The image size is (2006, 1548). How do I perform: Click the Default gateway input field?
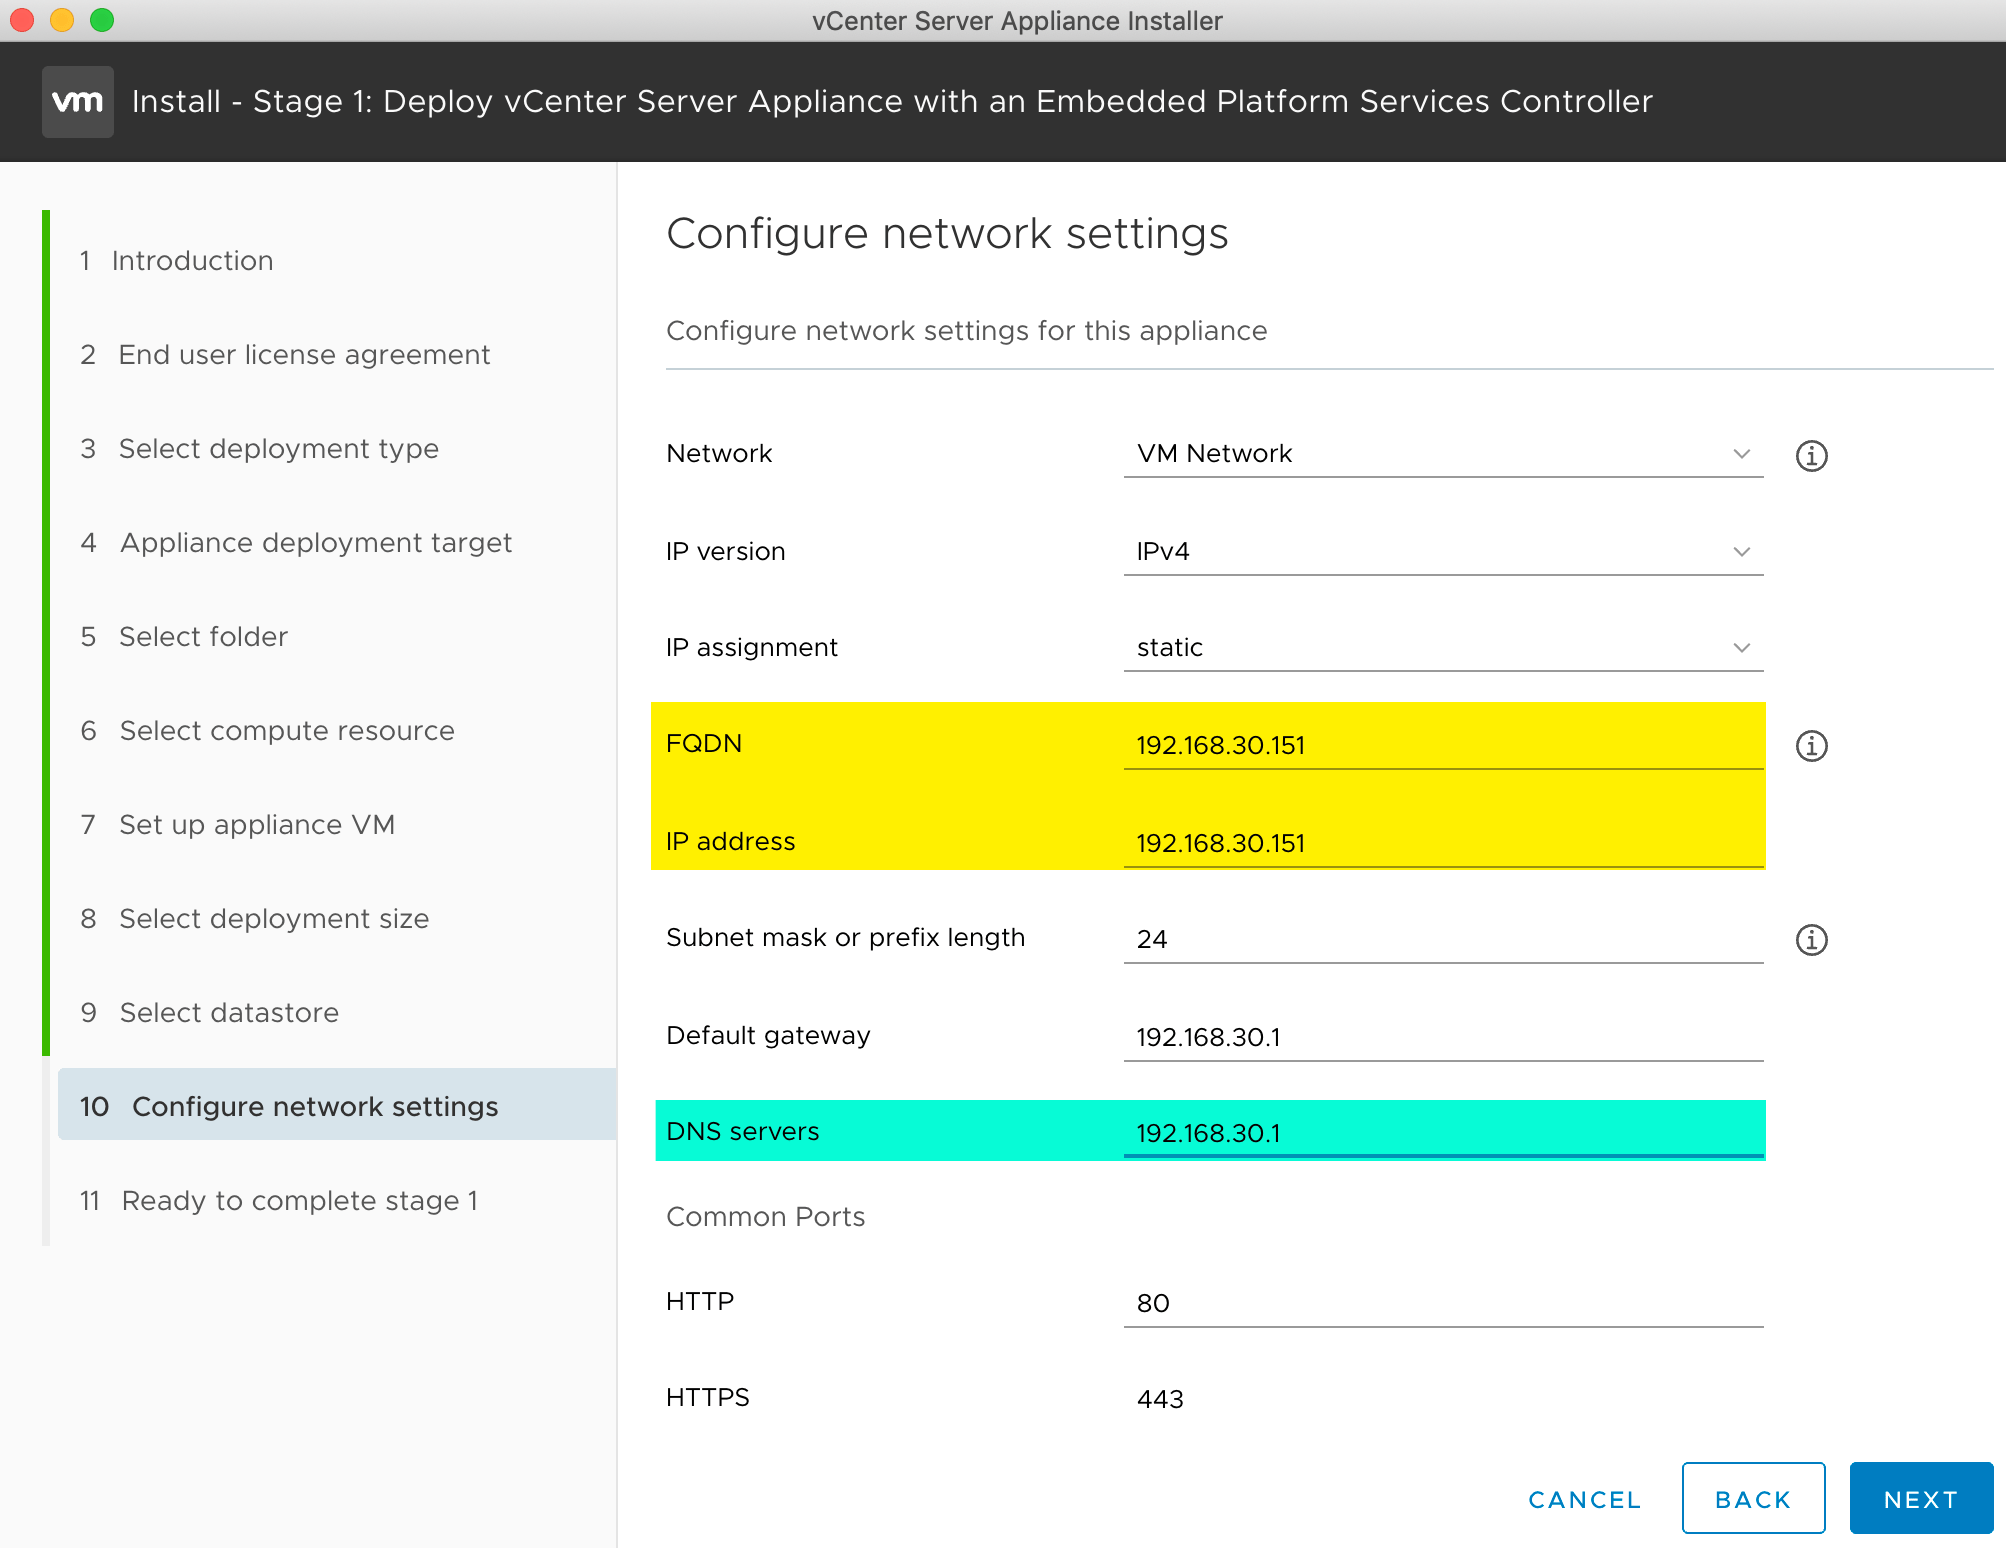[1440, 1037]
